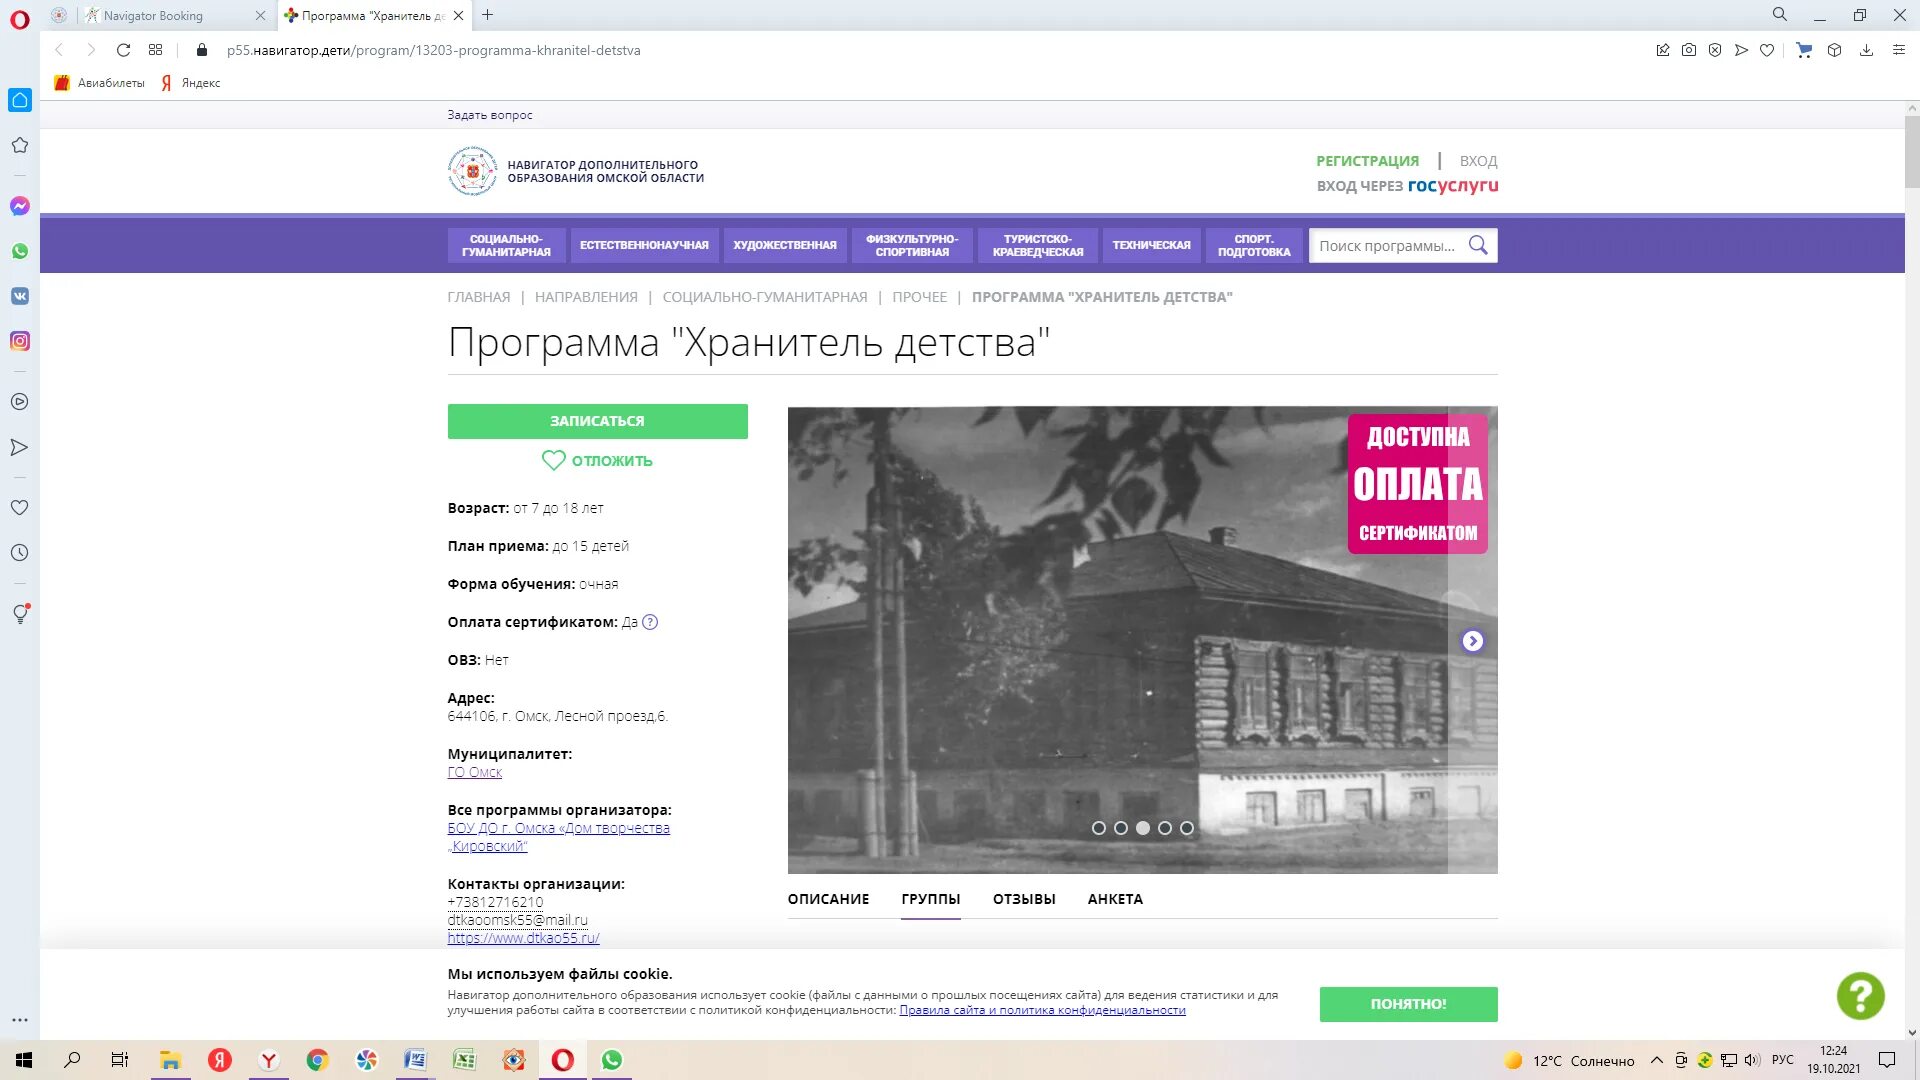
Task: Click next slide arrow on photo carousel
Action: [1472, 641]
